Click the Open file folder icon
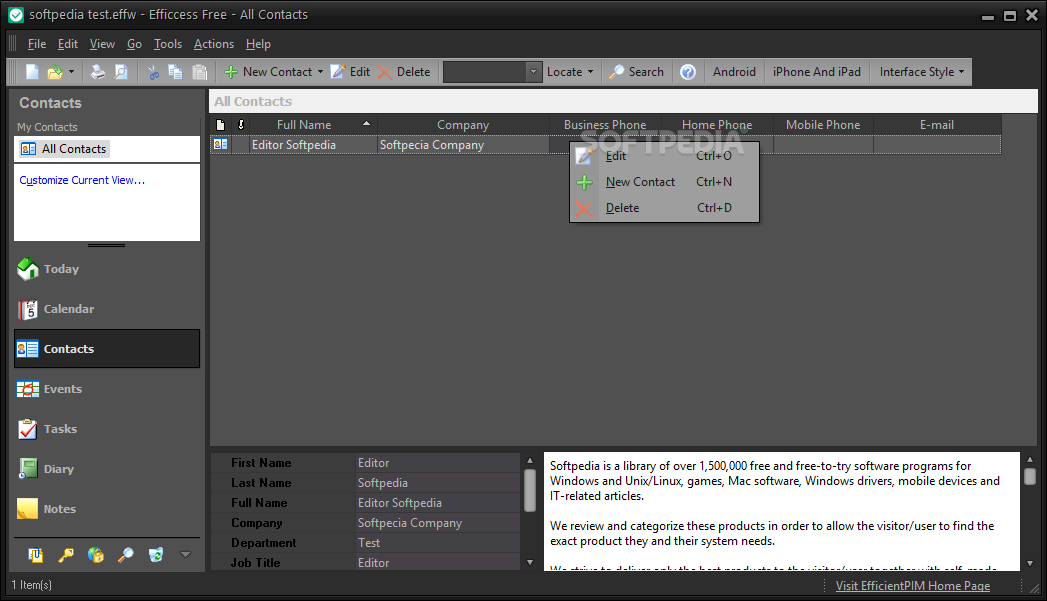The image size is (1047, 601). (55, 71)
